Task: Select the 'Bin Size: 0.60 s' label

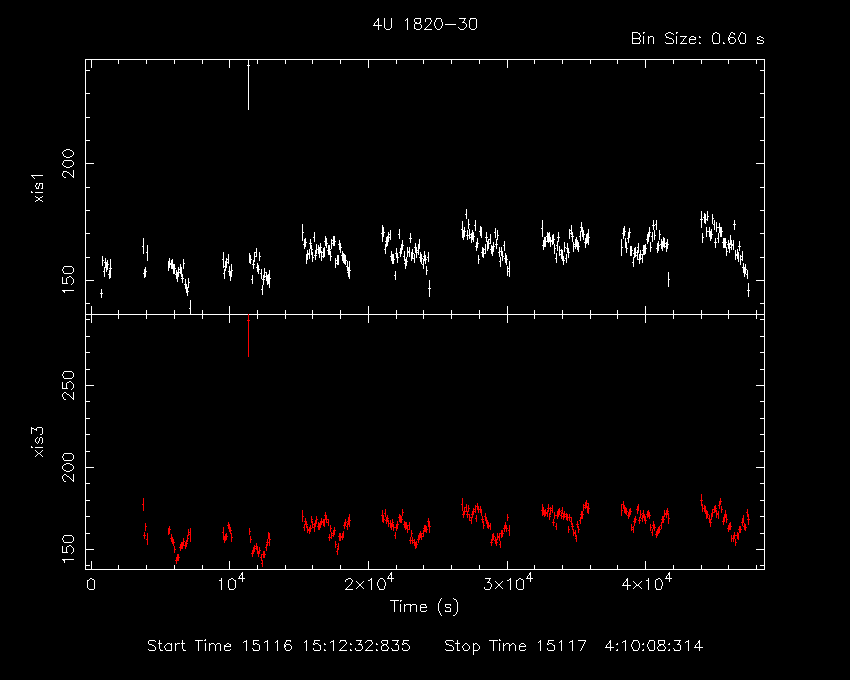Action: click(698, 39)
